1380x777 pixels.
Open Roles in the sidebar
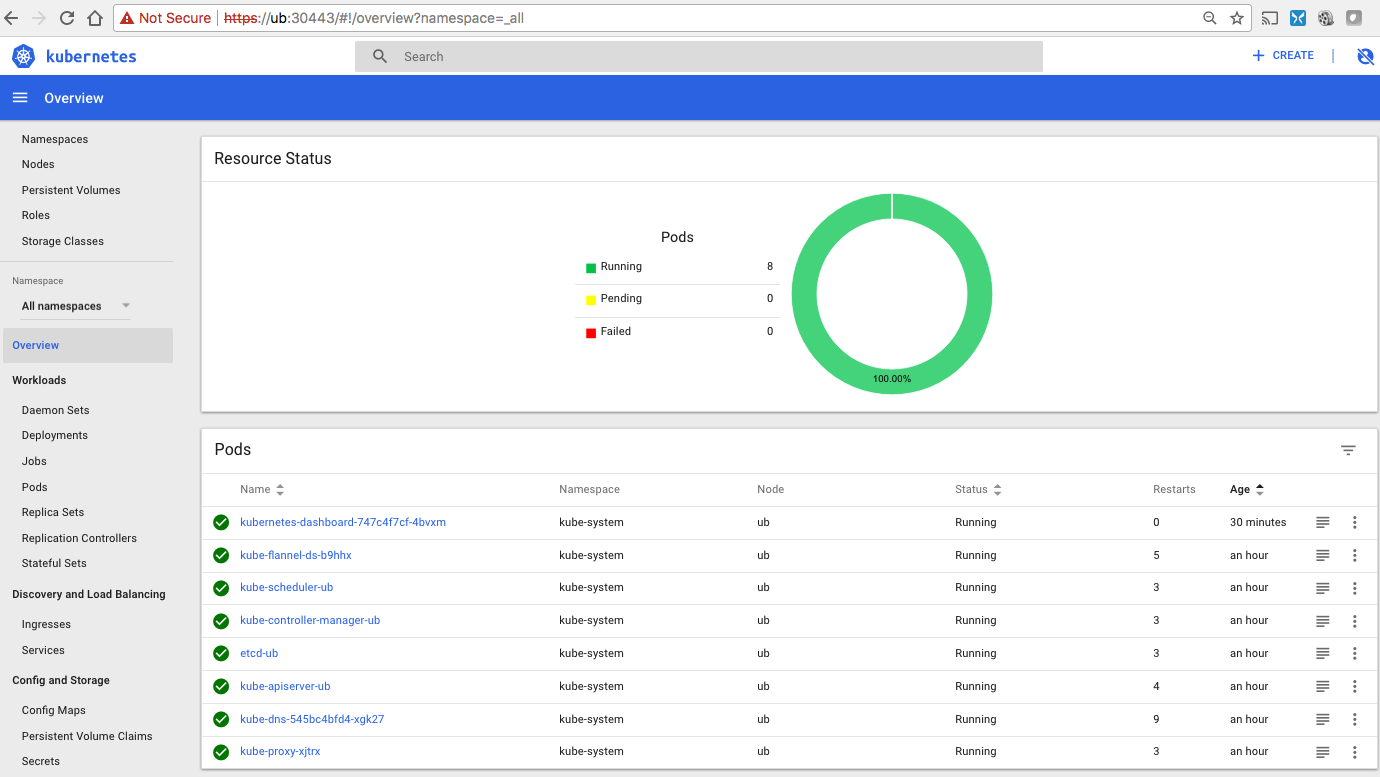click(36, 215)
